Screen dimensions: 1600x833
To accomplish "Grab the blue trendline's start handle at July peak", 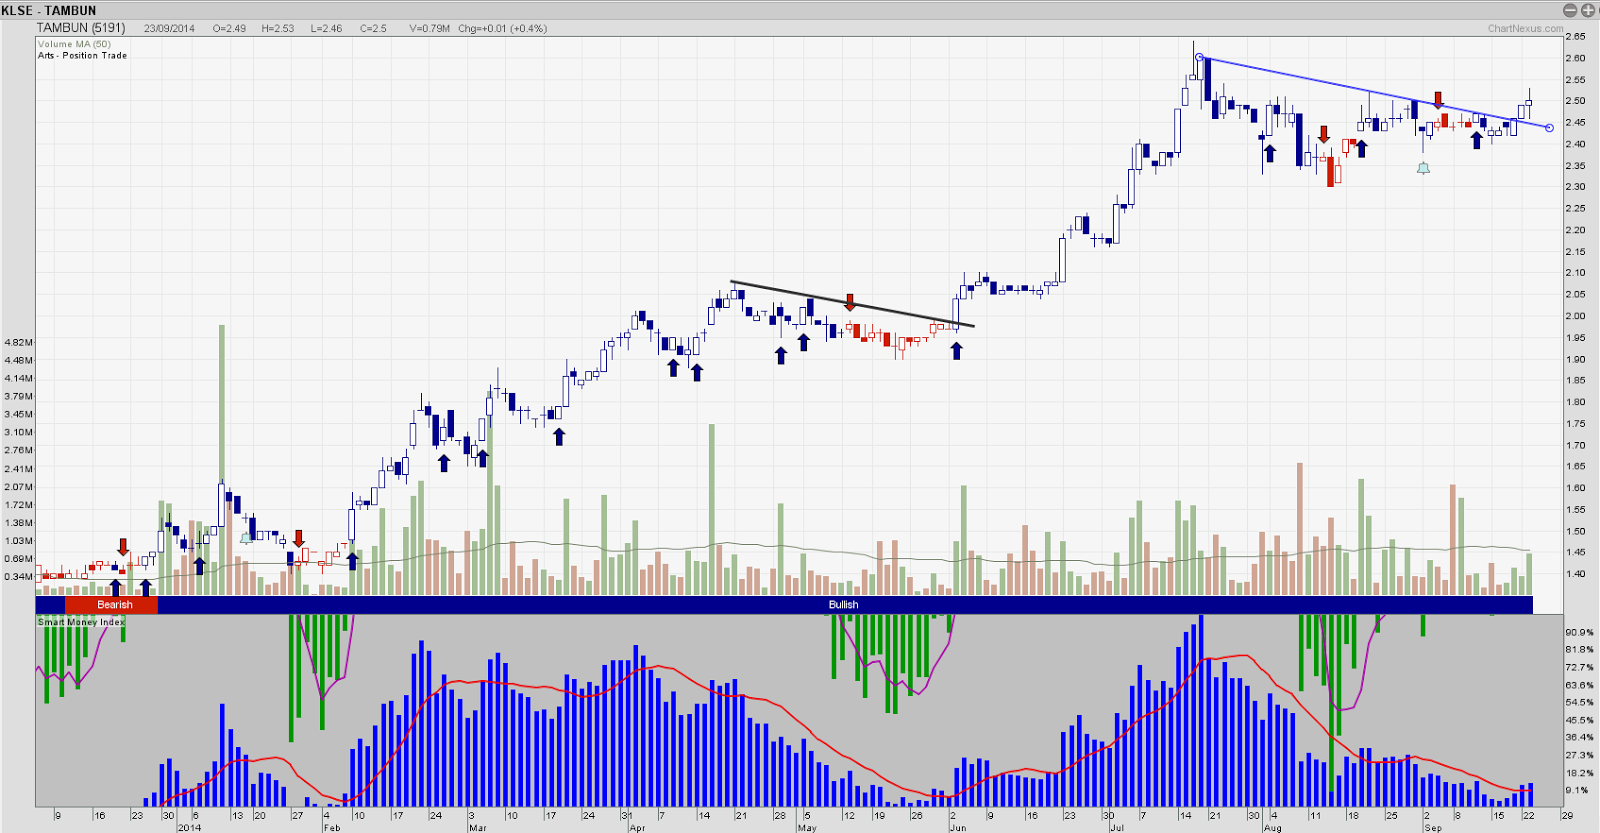I will pyautogui.click(x=1199, y=58).
